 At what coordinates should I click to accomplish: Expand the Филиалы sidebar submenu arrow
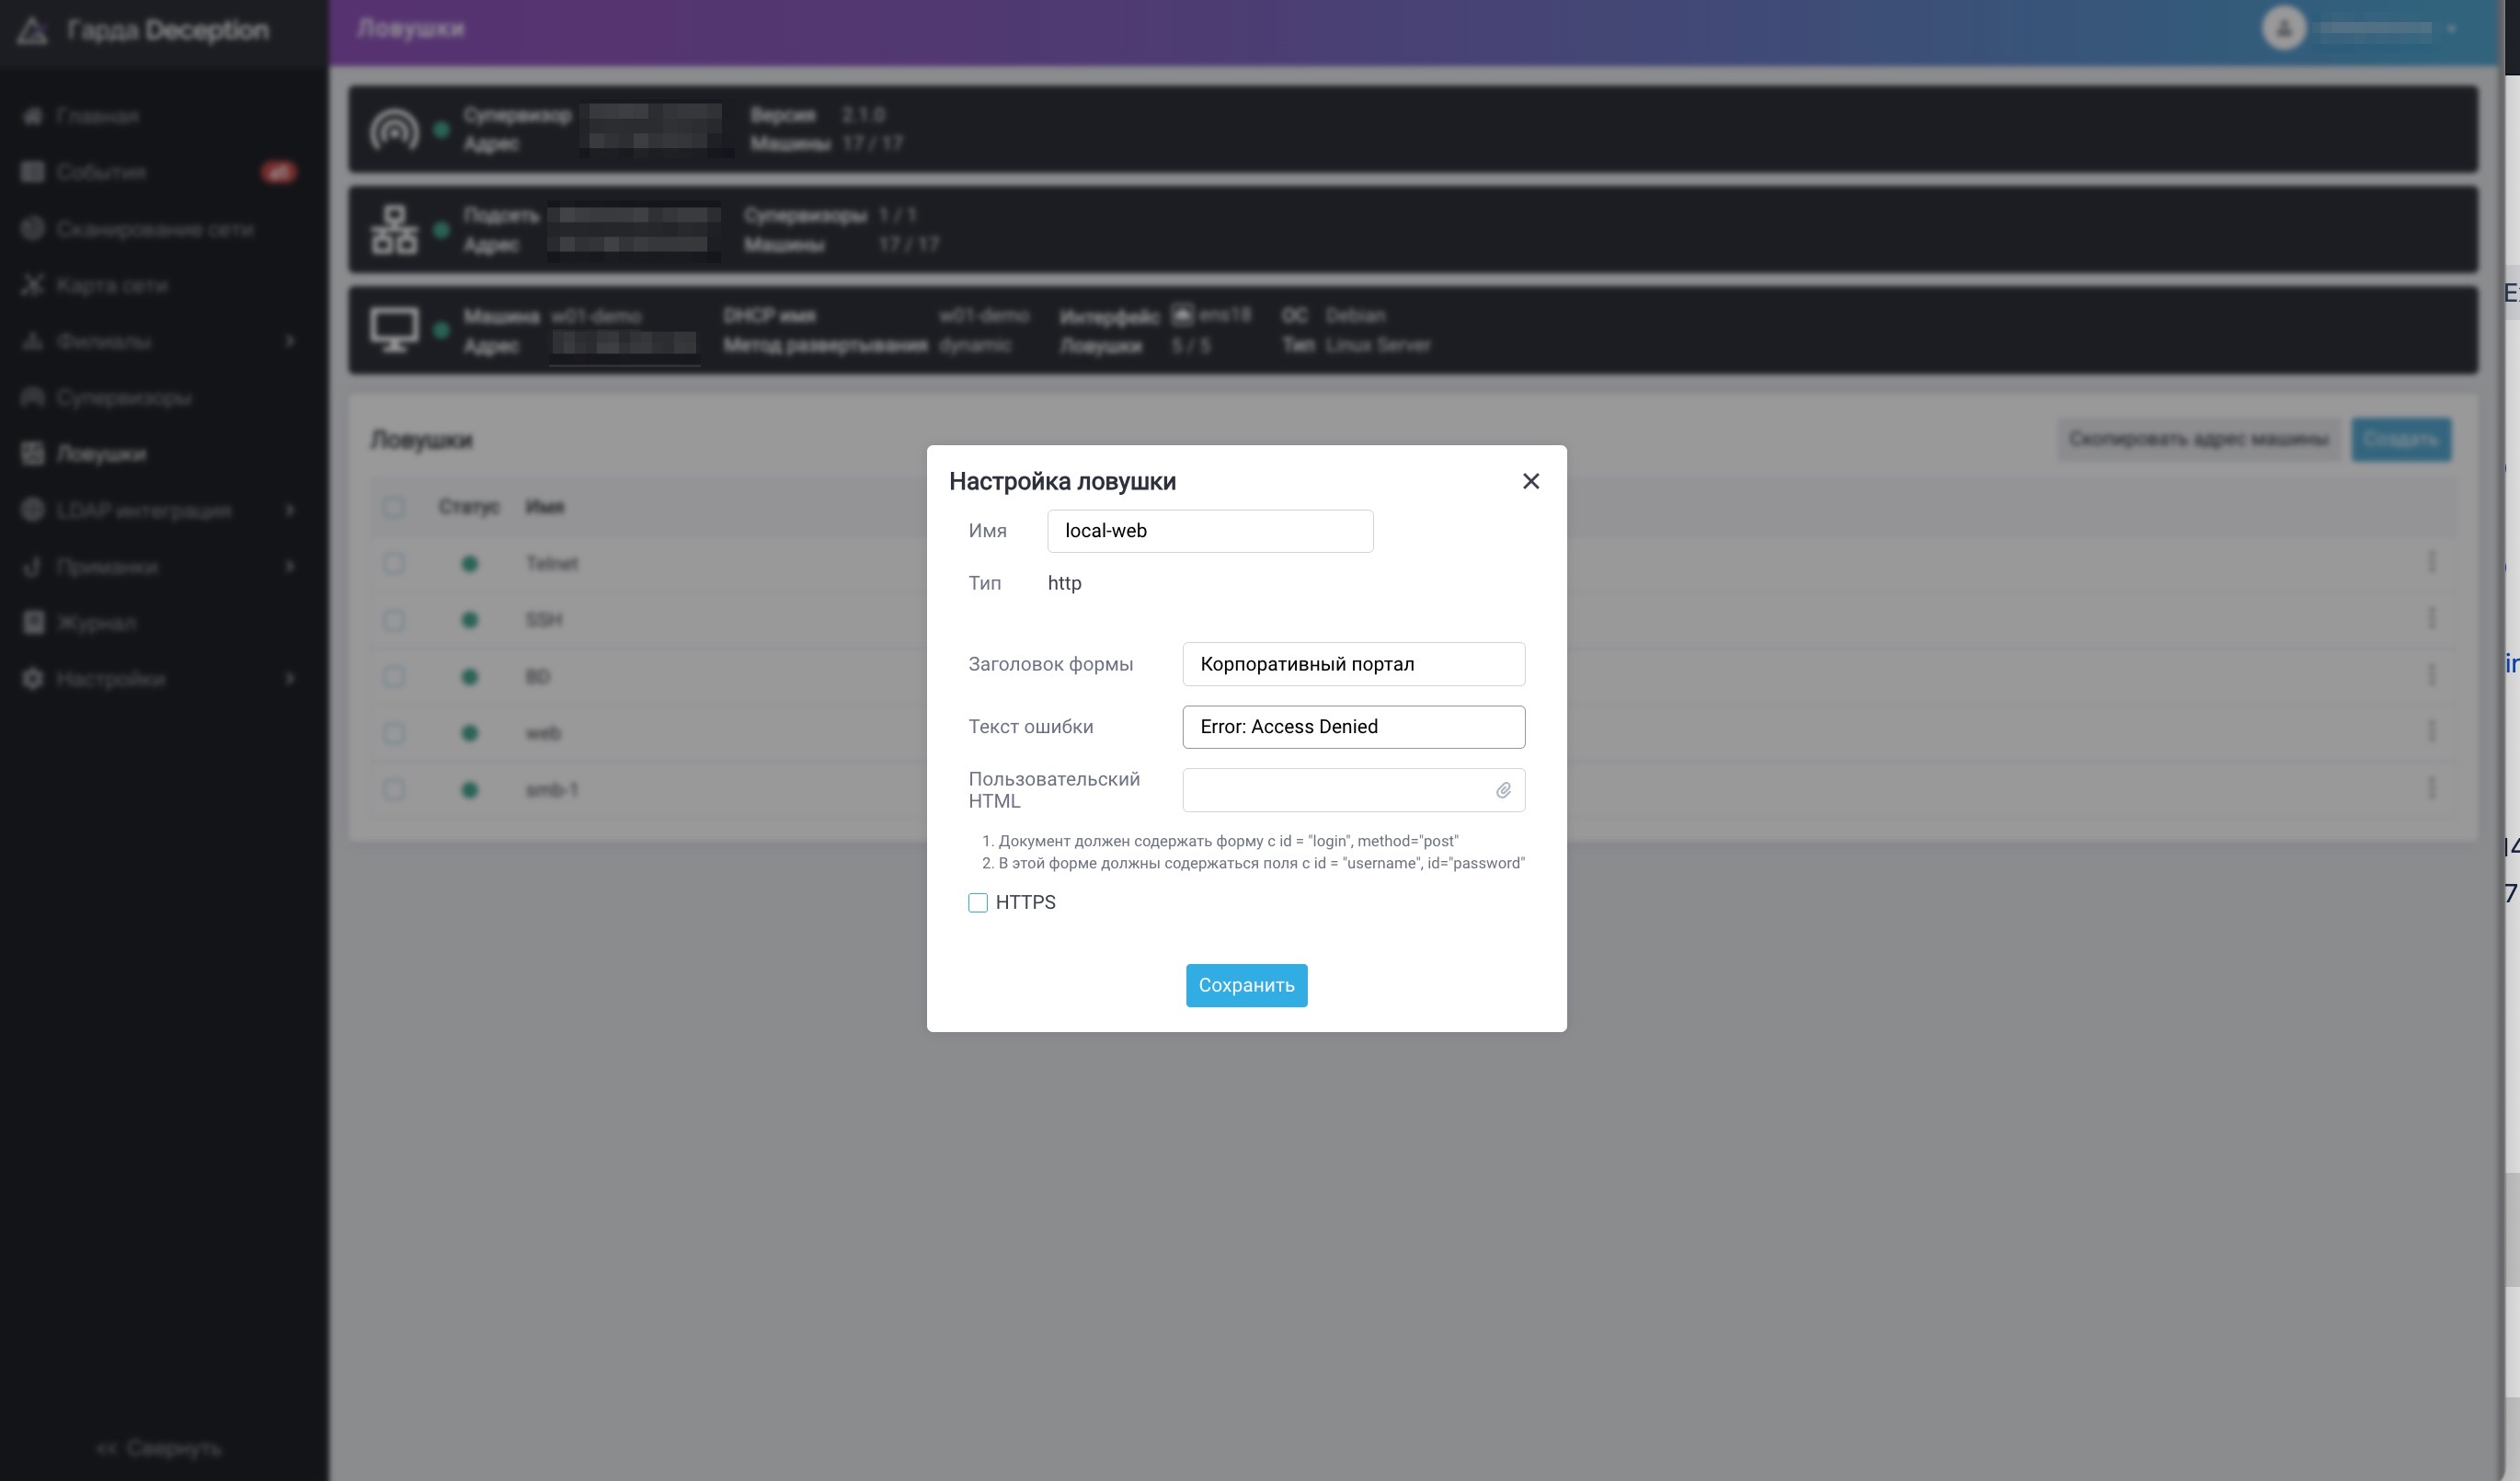290,341
